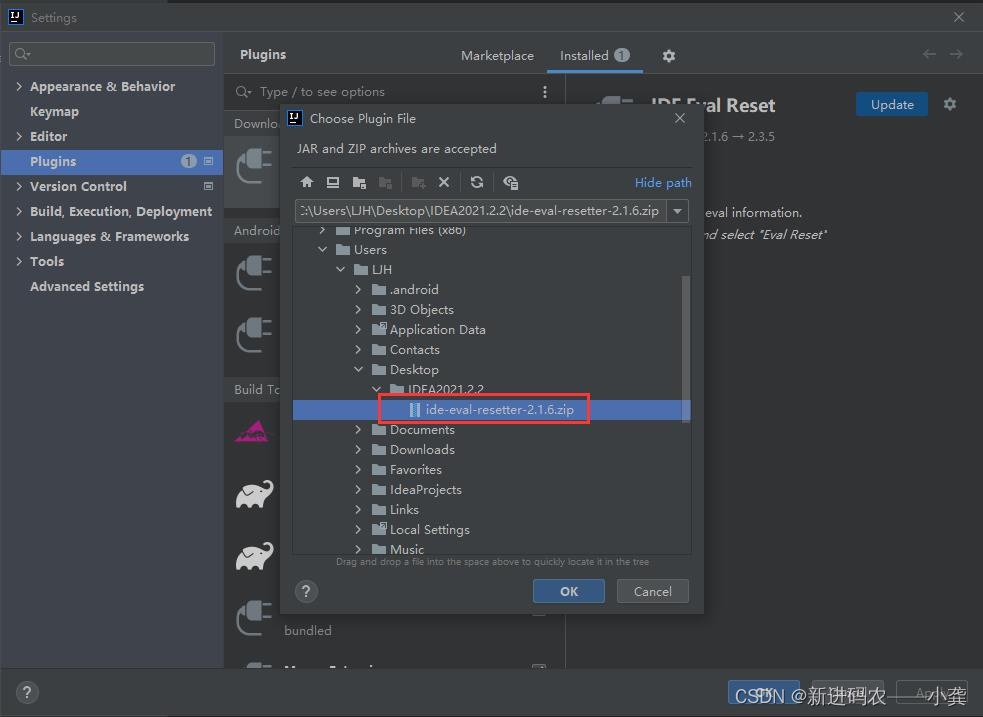Go to Home directory in file chooser

click(x=307, y=182)
